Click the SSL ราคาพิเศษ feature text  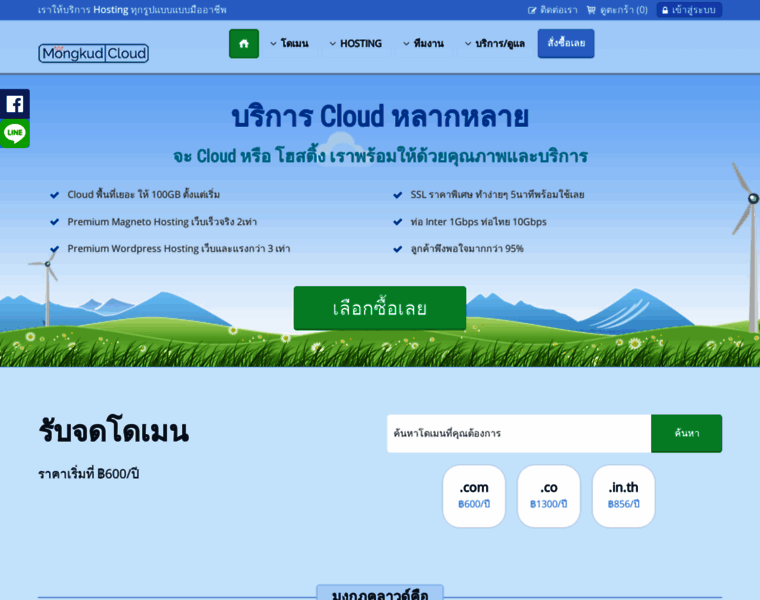click(x=497, y=195)
